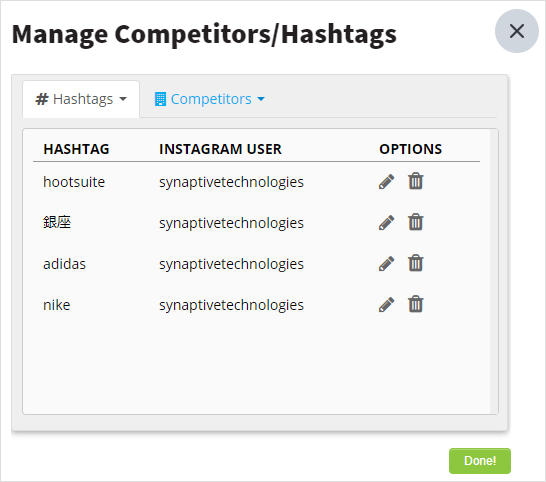
Task: Click the INSTAGRAM USER column header
Action: pos(220,149)
